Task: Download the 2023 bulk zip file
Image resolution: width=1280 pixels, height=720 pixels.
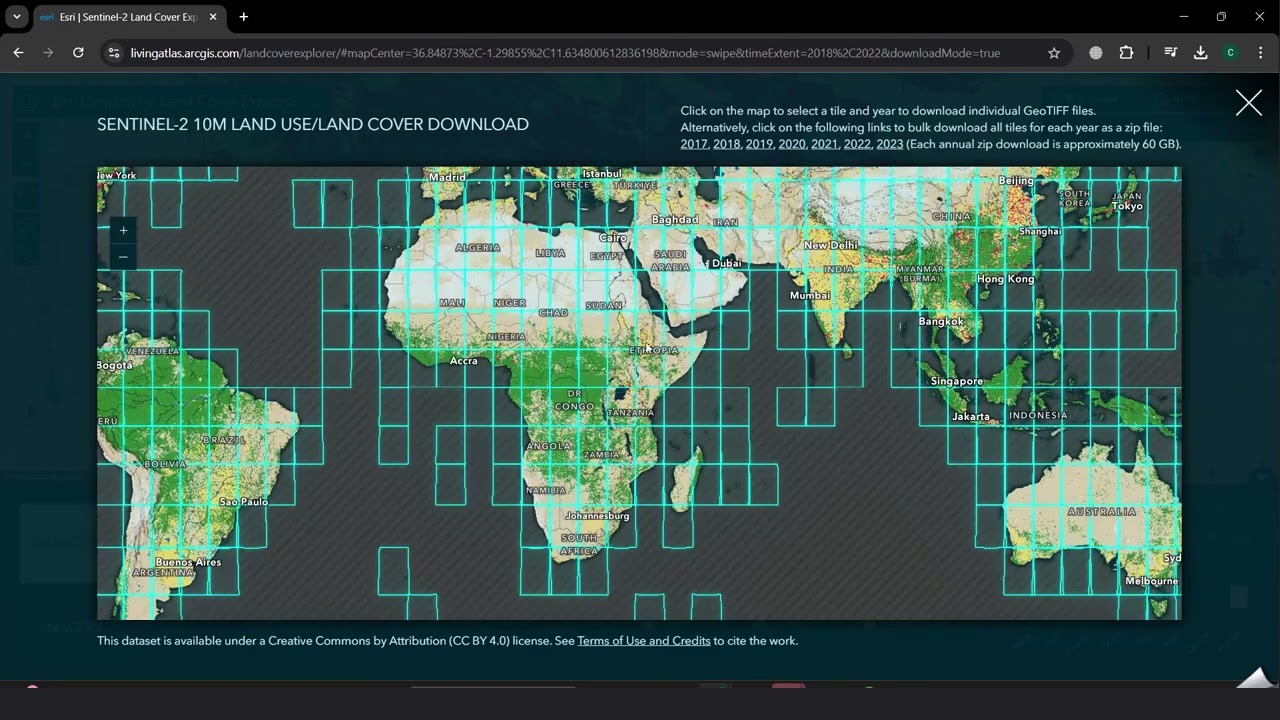Action: point(889,144)
